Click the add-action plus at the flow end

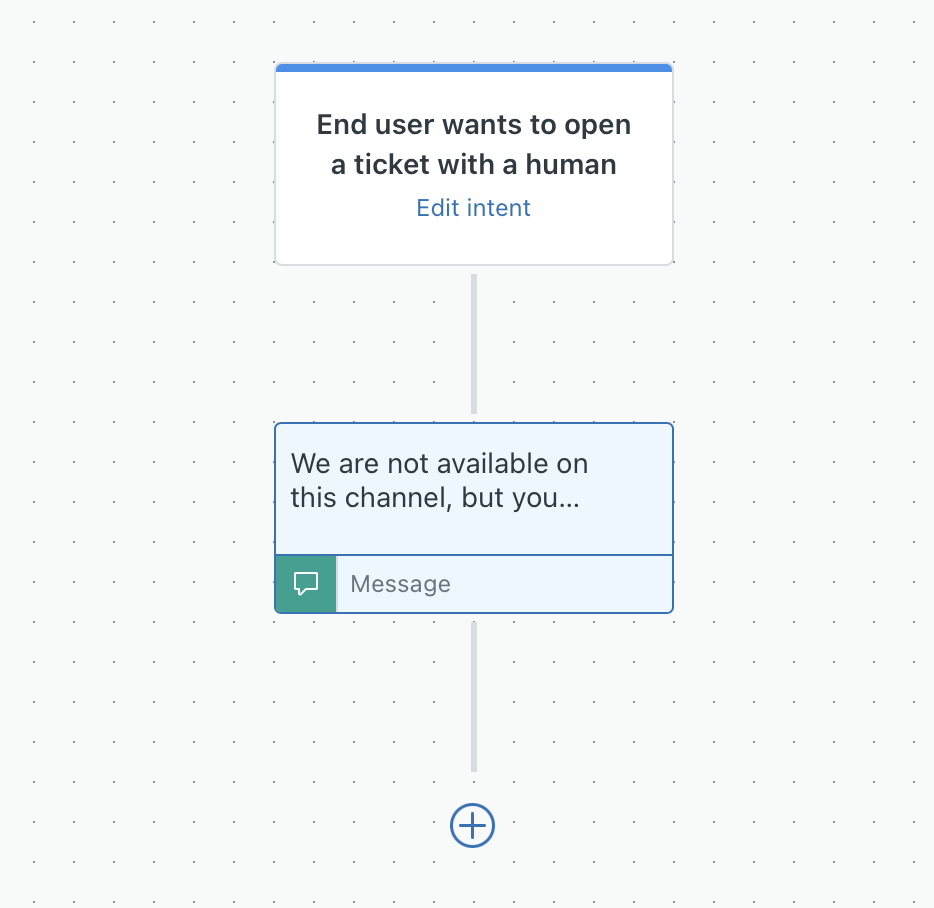point(471,826)
